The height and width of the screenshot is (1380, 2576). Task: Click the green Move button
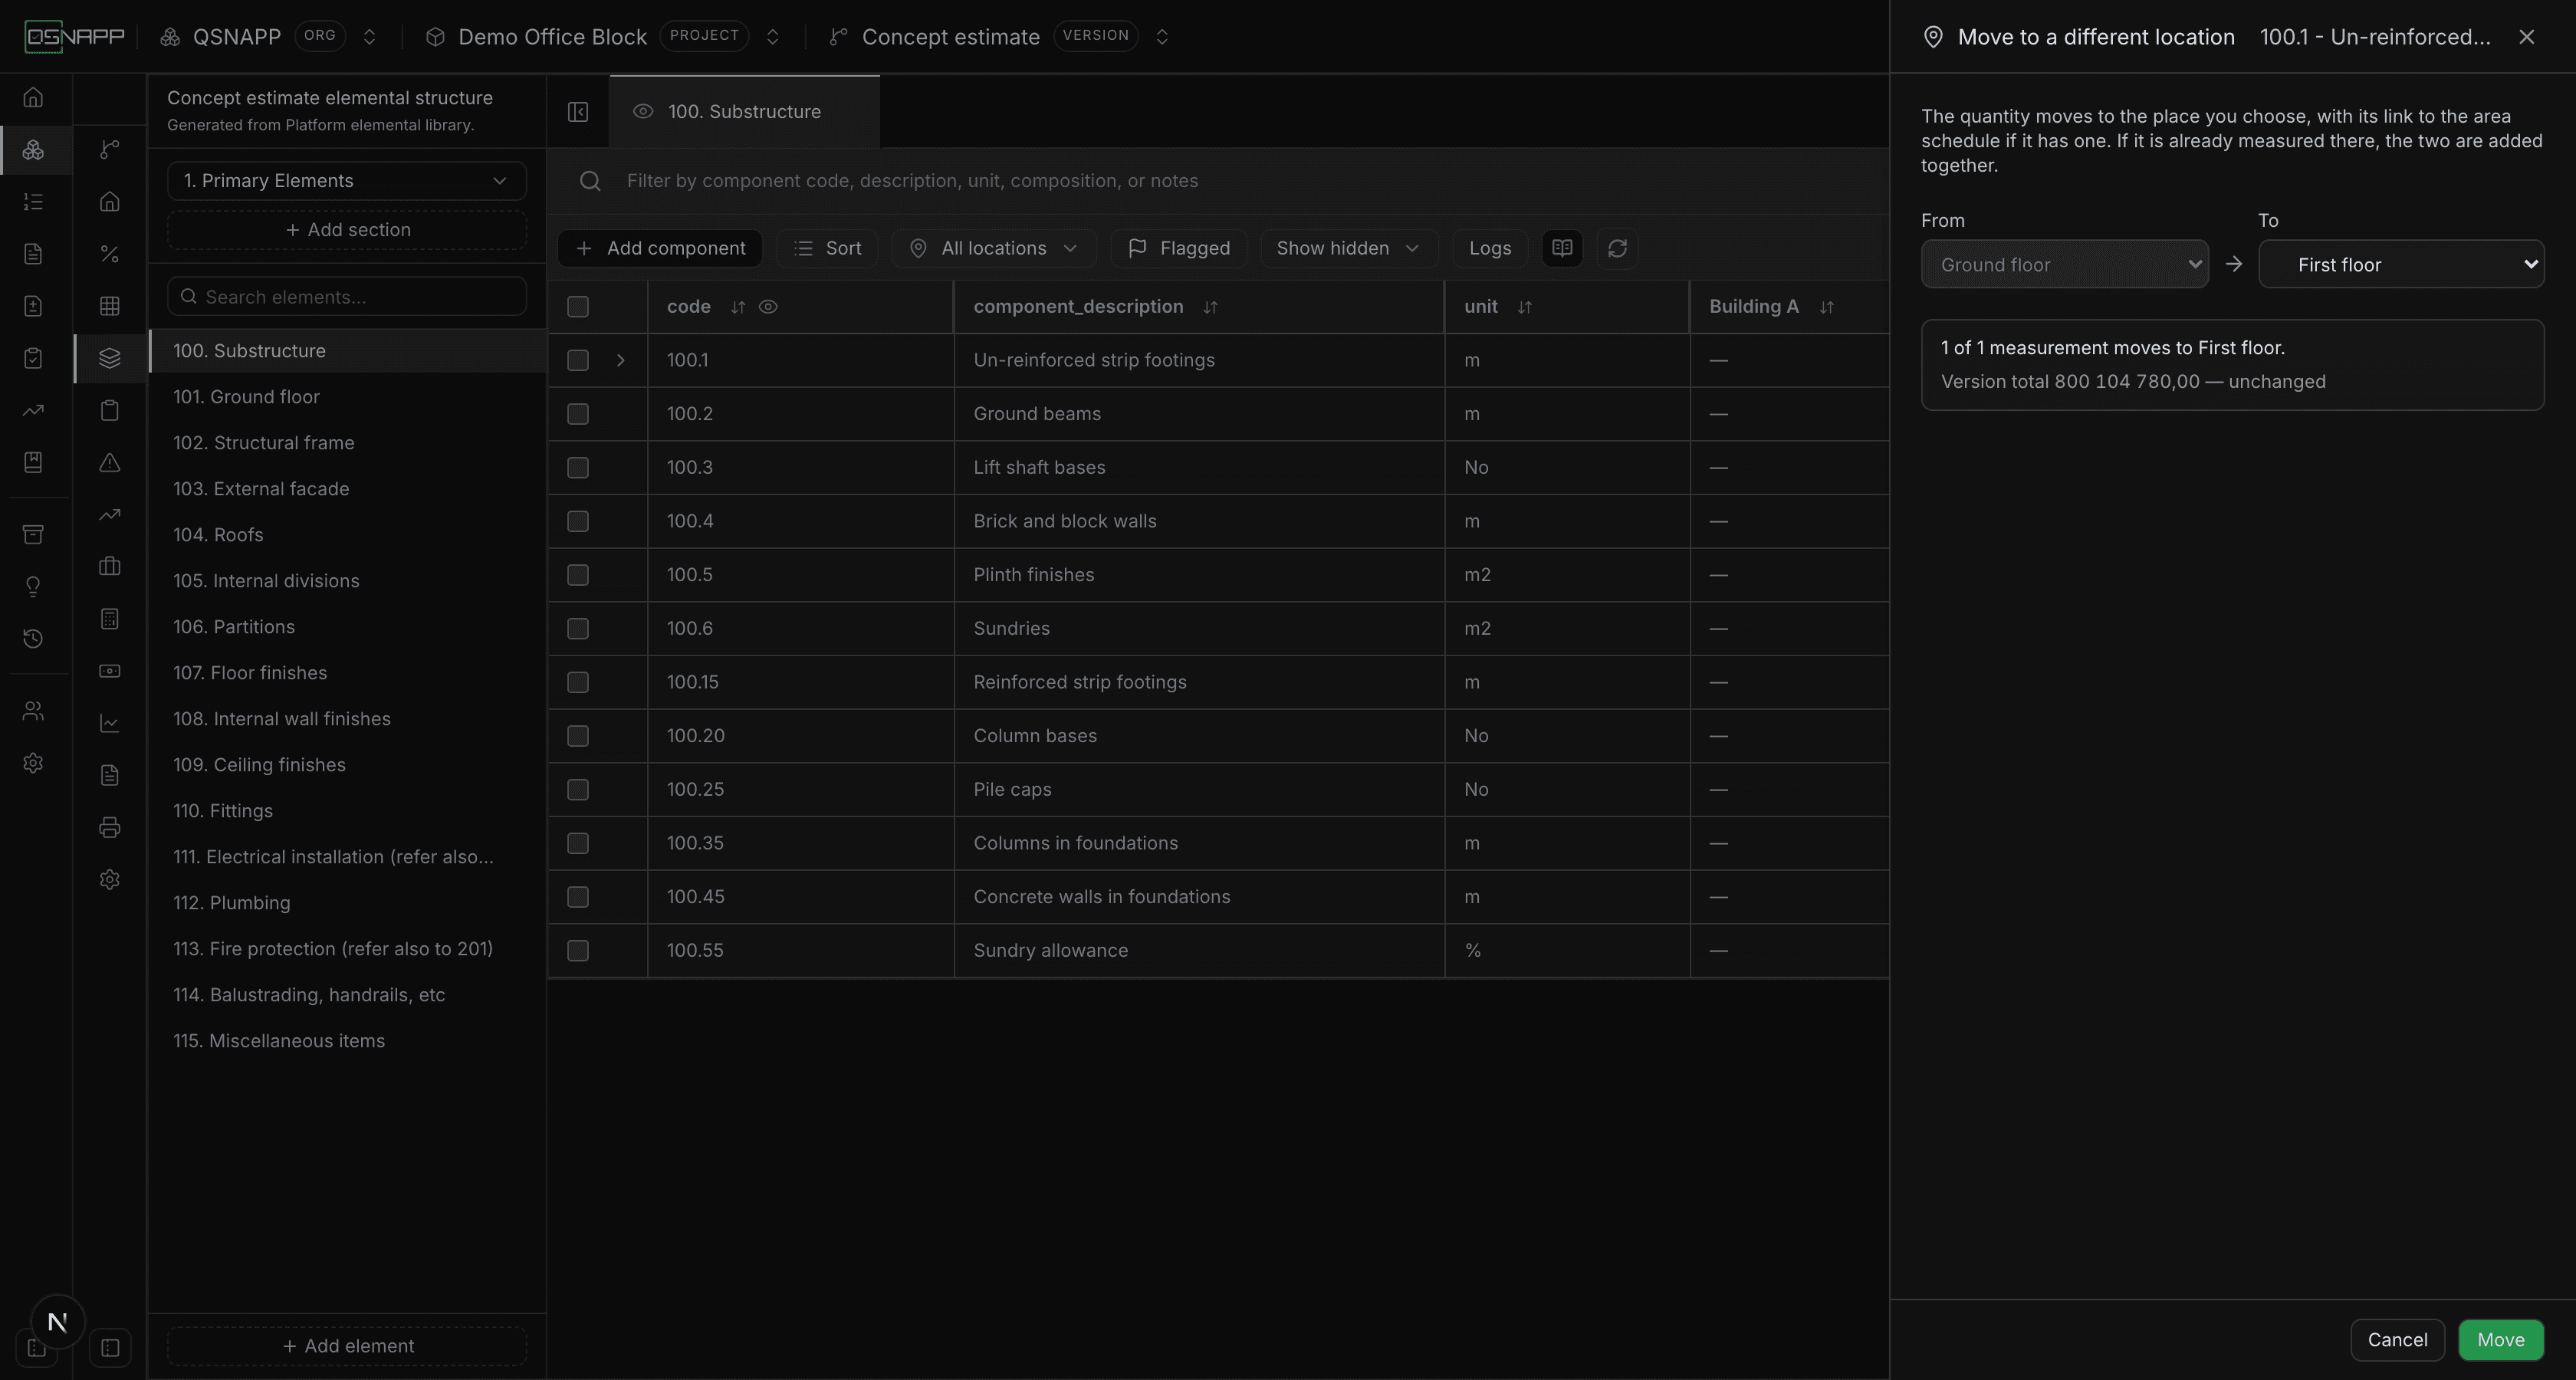pos(2500,1340)
